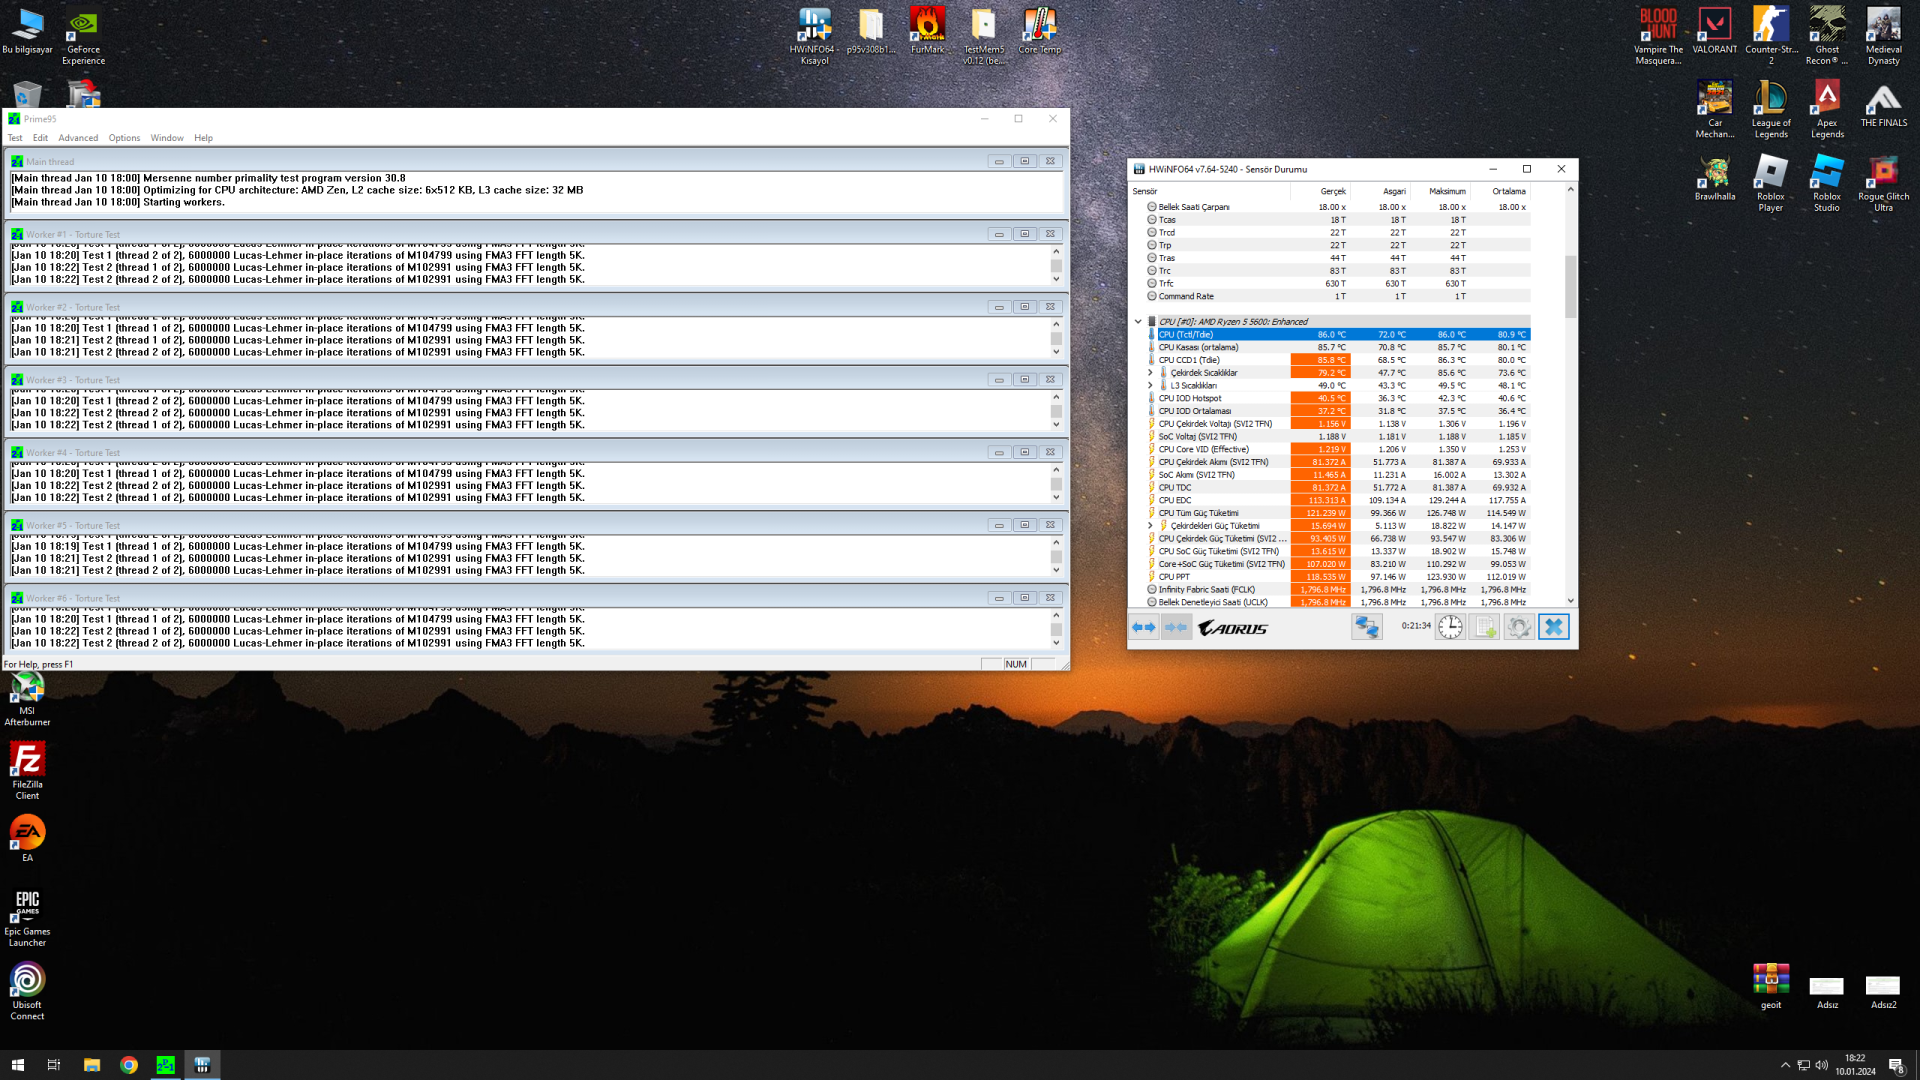The height and width of the screenshot is (1080, 1920).
Task: Expand Çekirdek Sıcaklıklar sensor subtree
Action: [x=1150, y=373]
